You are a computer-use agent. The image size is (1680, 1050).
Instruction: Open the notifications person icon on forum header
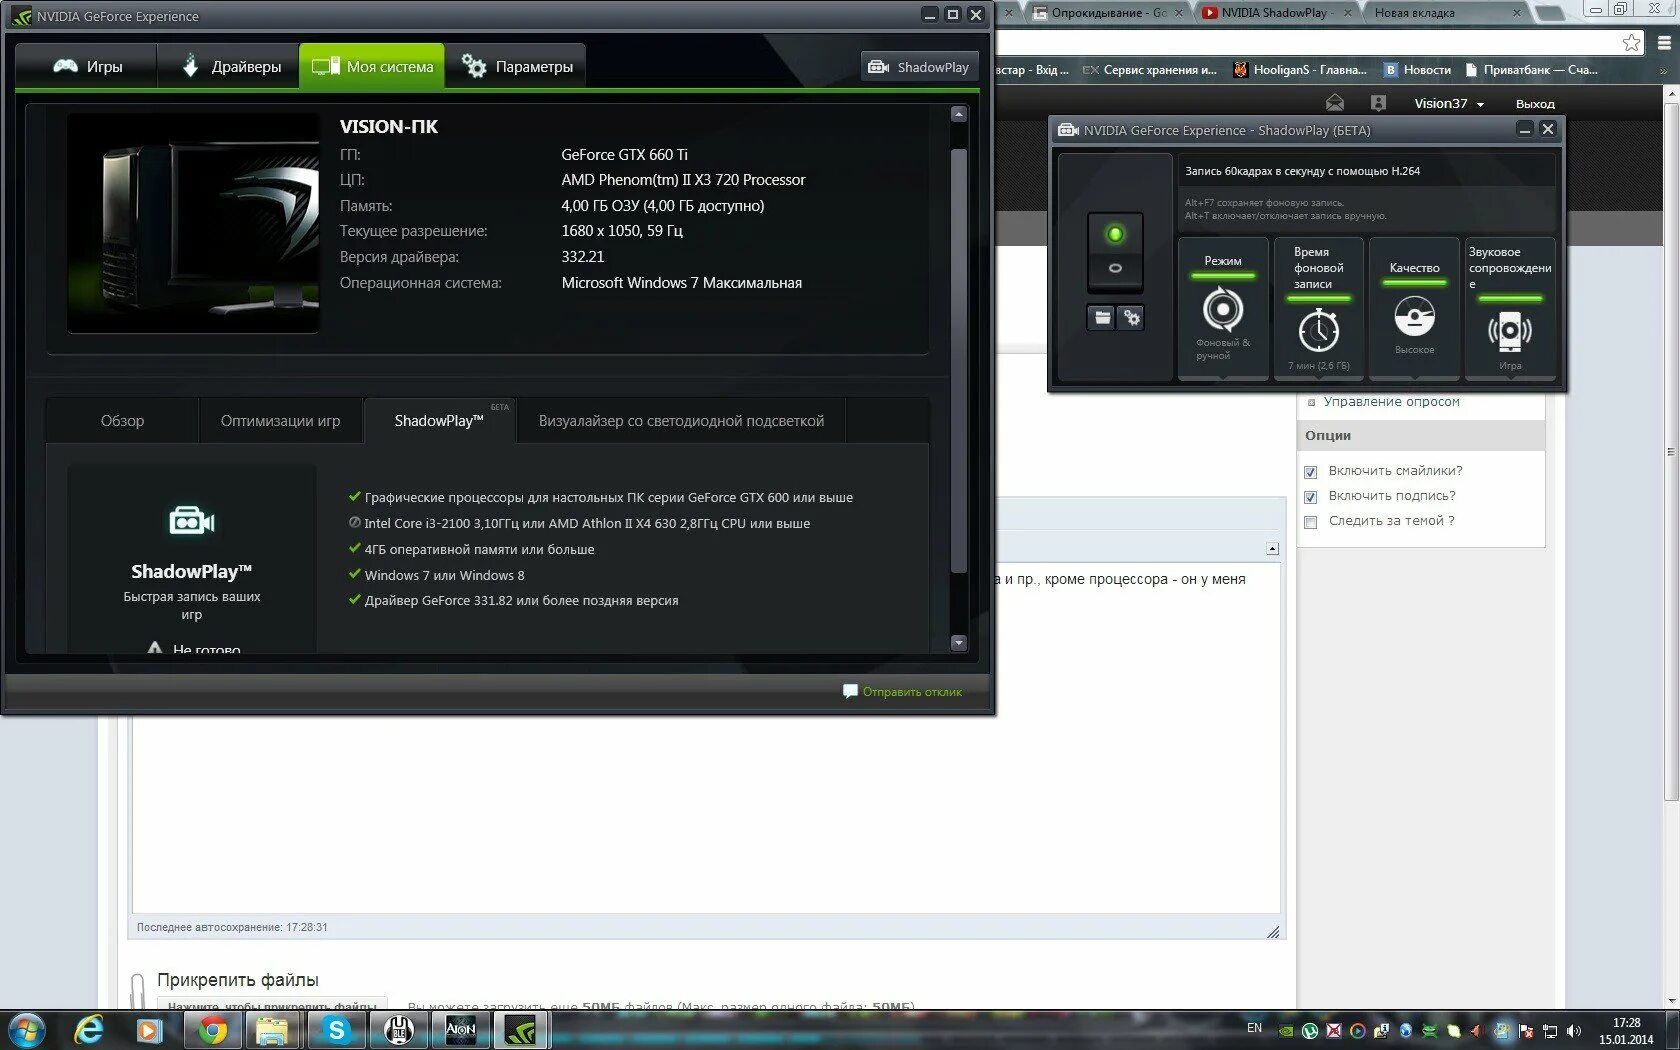(x=1378, y=103)
